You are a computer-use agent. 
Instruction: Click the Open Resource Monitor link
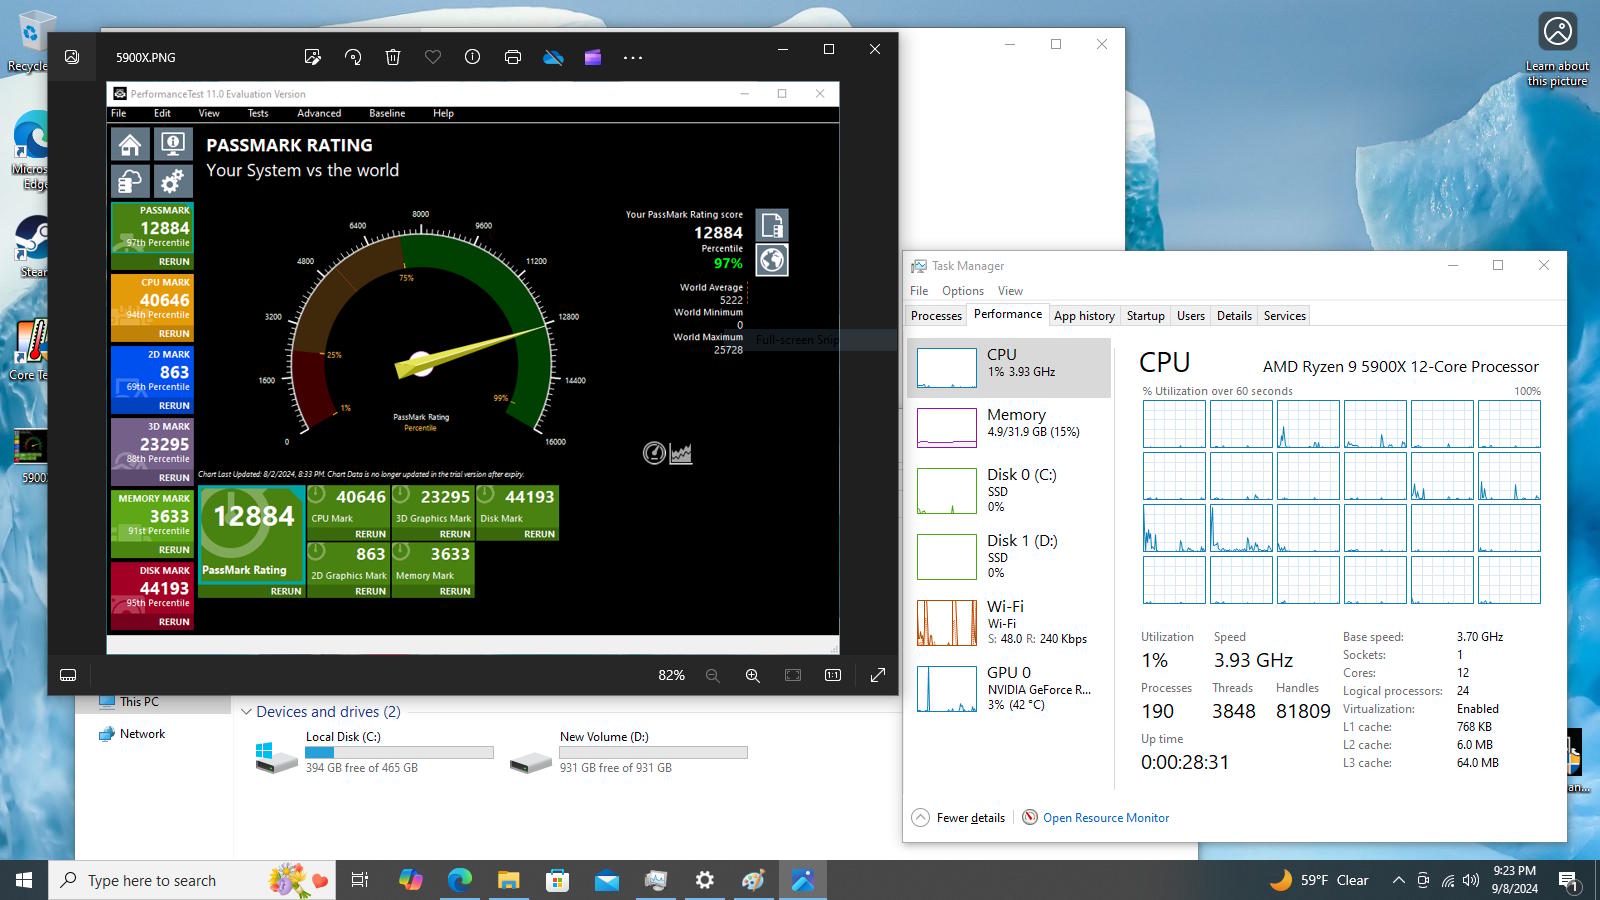tap(1106, 817)
